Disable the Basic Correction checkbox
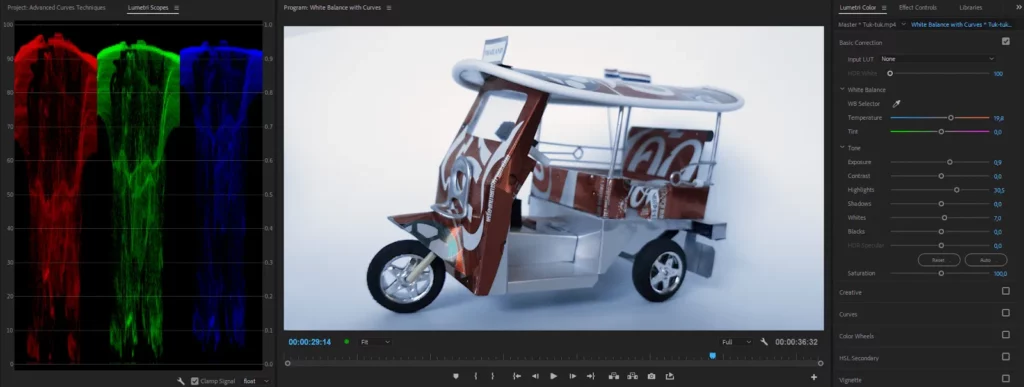 pyautogui.click(x=1006, y=41)
